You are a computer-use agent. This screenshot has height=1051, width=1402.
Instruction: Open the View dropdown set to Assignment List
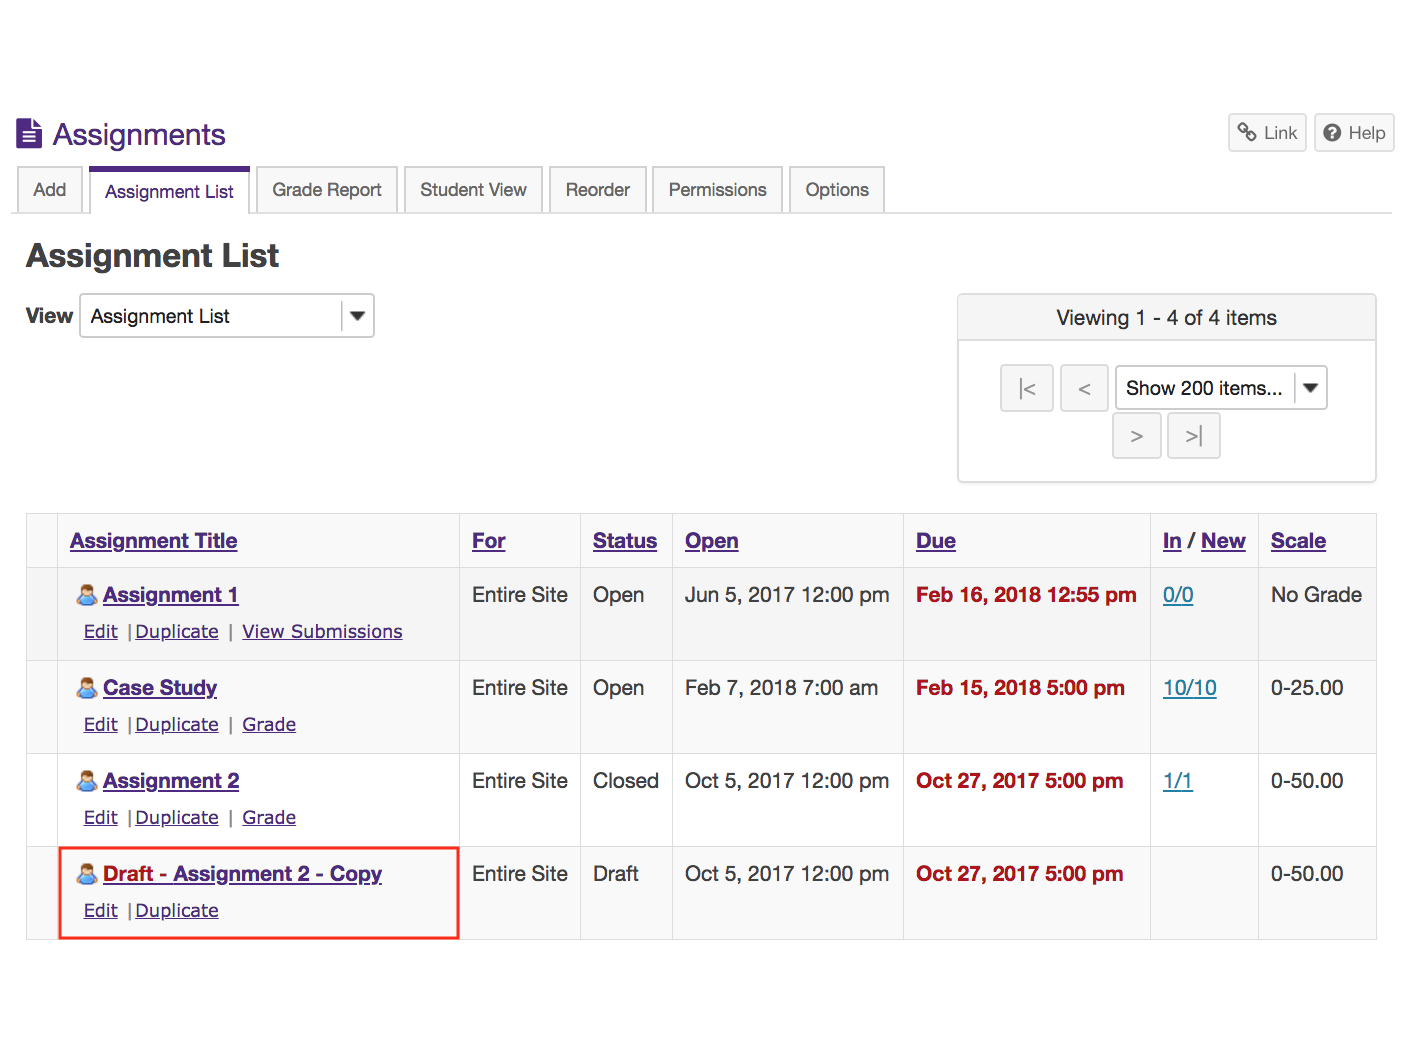click(x=227, y=316)
